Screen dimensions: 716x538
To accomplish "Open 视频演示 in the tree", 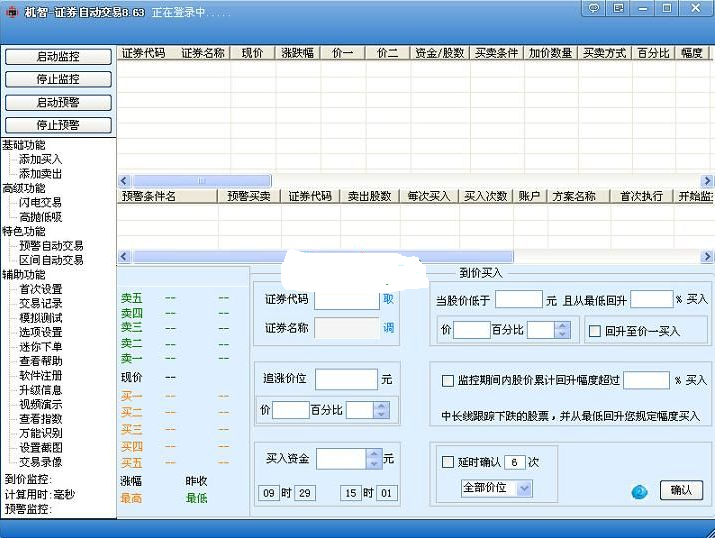I will pyautogui.click(x=40, y=404).
